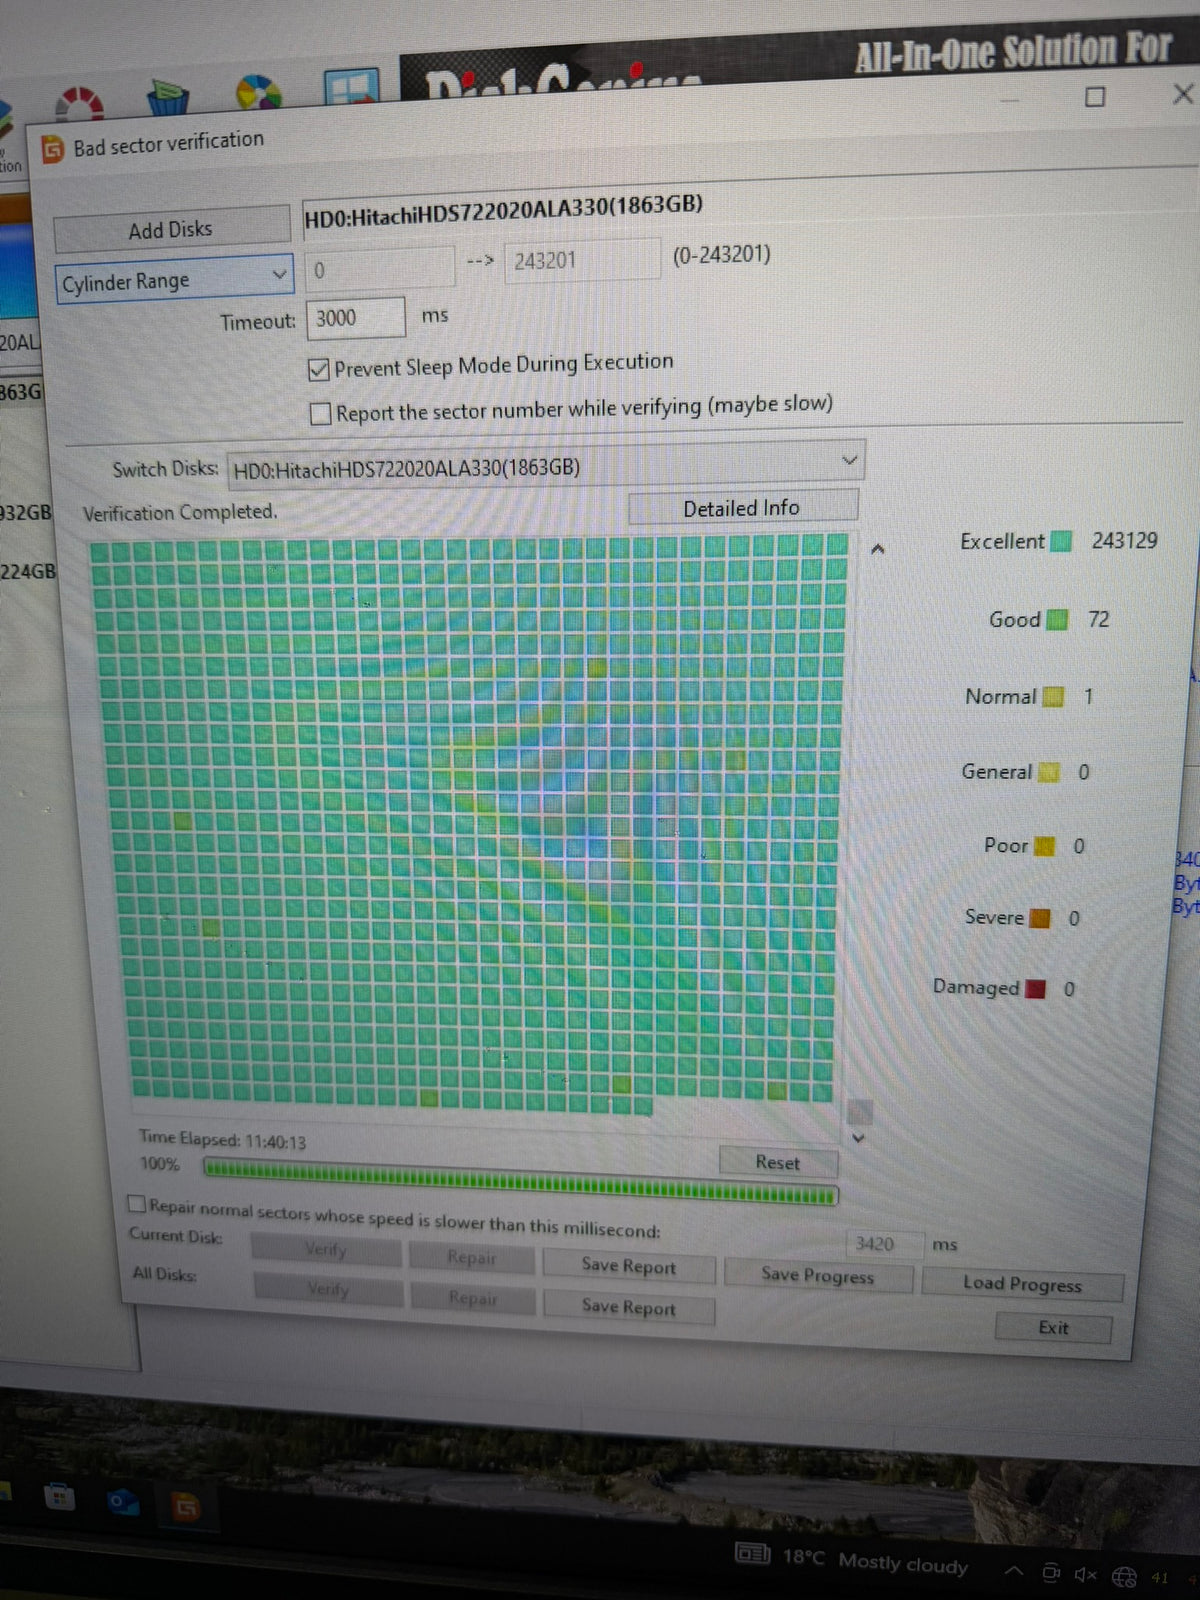The image size is (1200, 1600).
Task: Open the Cylinder Range dropdown
Action: 175,279
